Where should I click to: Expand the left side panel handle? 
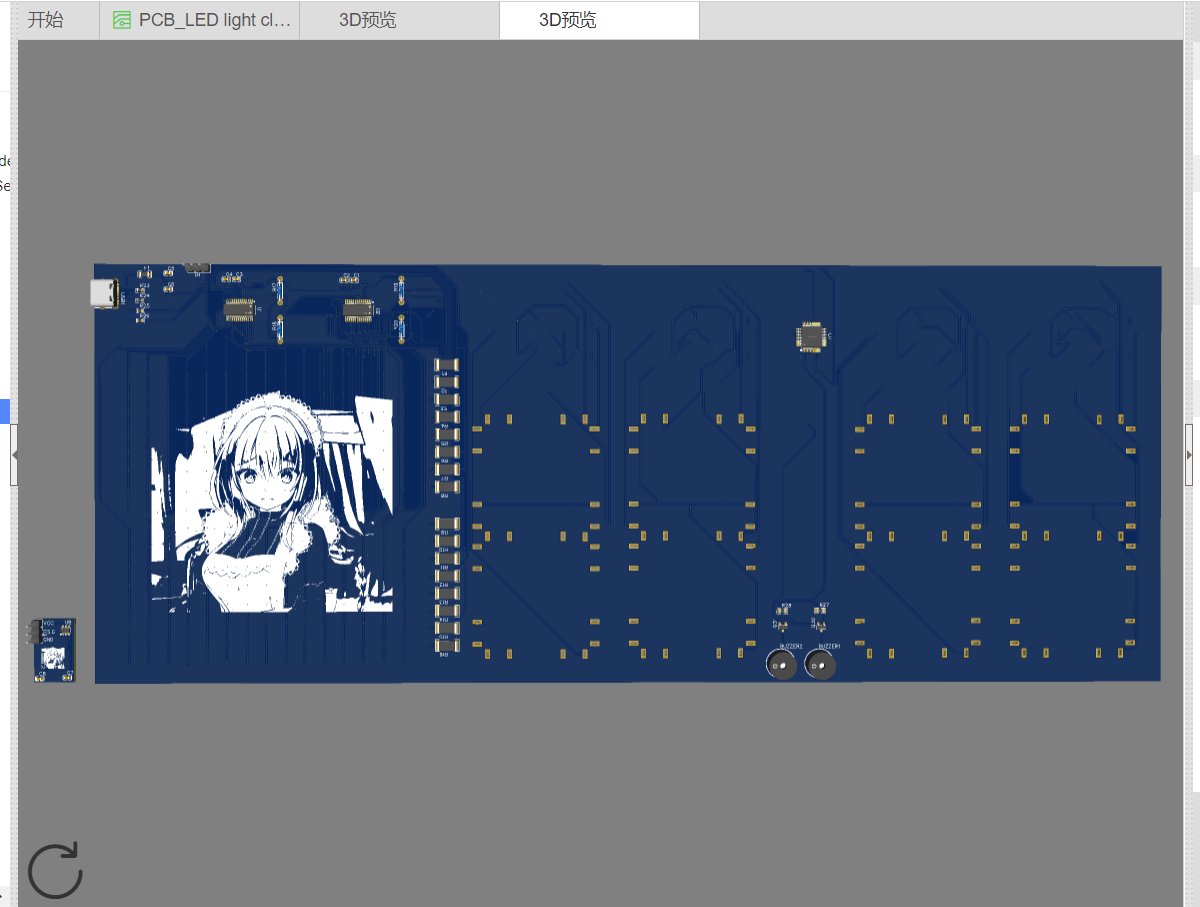click(x=14, y=455)
